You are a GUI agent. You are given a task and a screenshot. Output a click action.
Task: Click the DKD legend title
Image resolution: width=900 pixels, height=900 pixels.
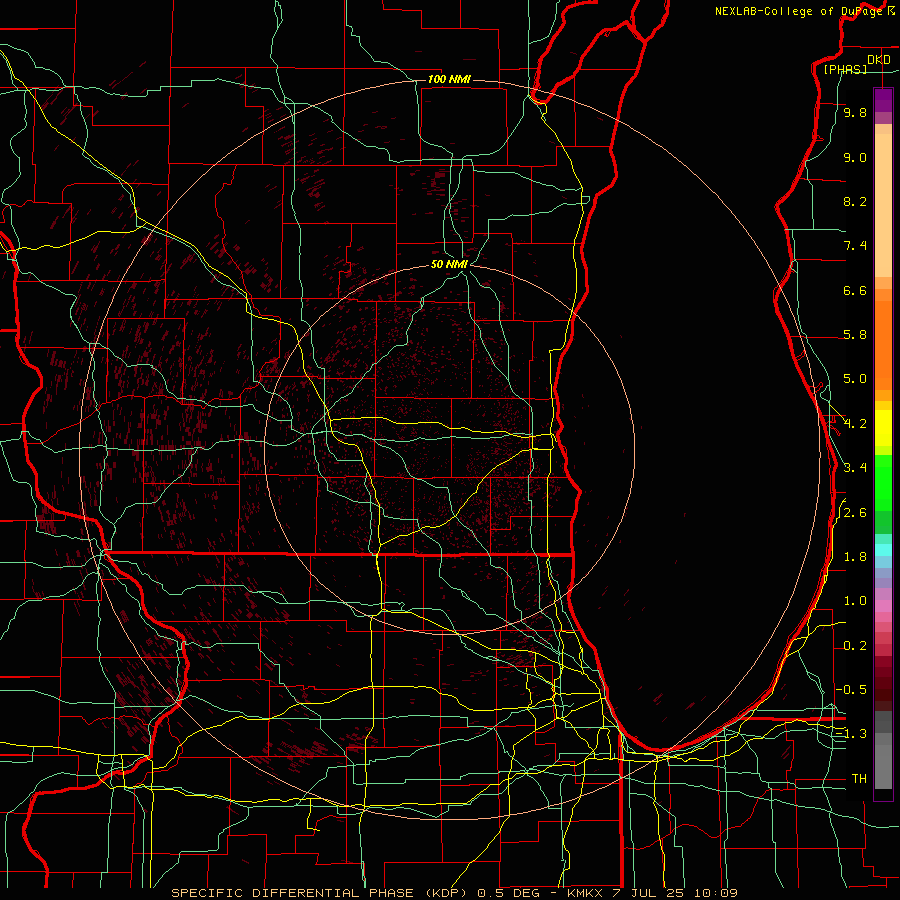(879, 60)
